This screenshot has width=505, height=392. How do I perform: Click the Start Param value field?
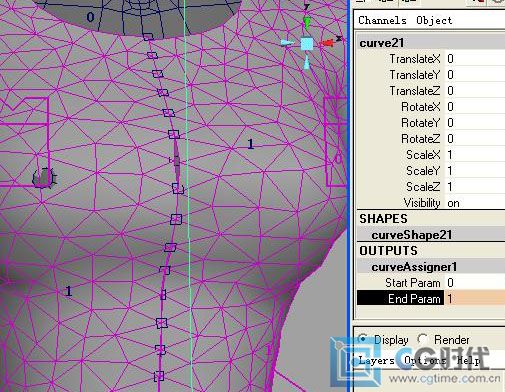point(475,283)
